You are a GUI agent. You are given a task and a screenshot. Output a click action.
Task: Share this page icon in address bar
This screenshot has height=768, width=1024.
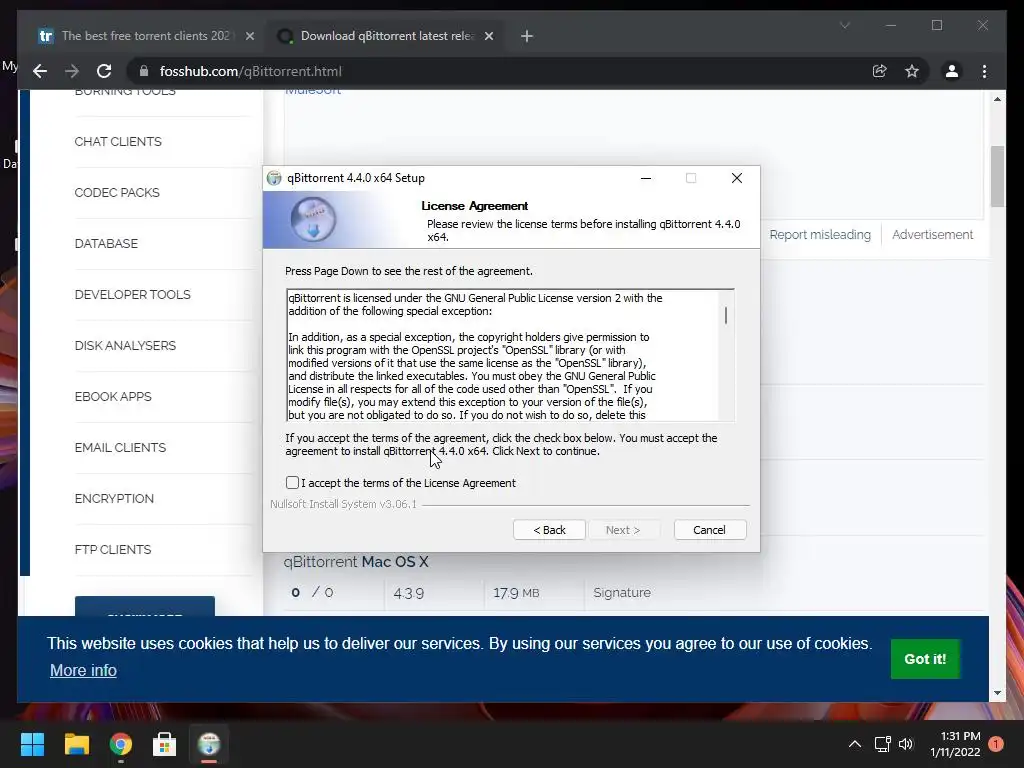[880, 71]
